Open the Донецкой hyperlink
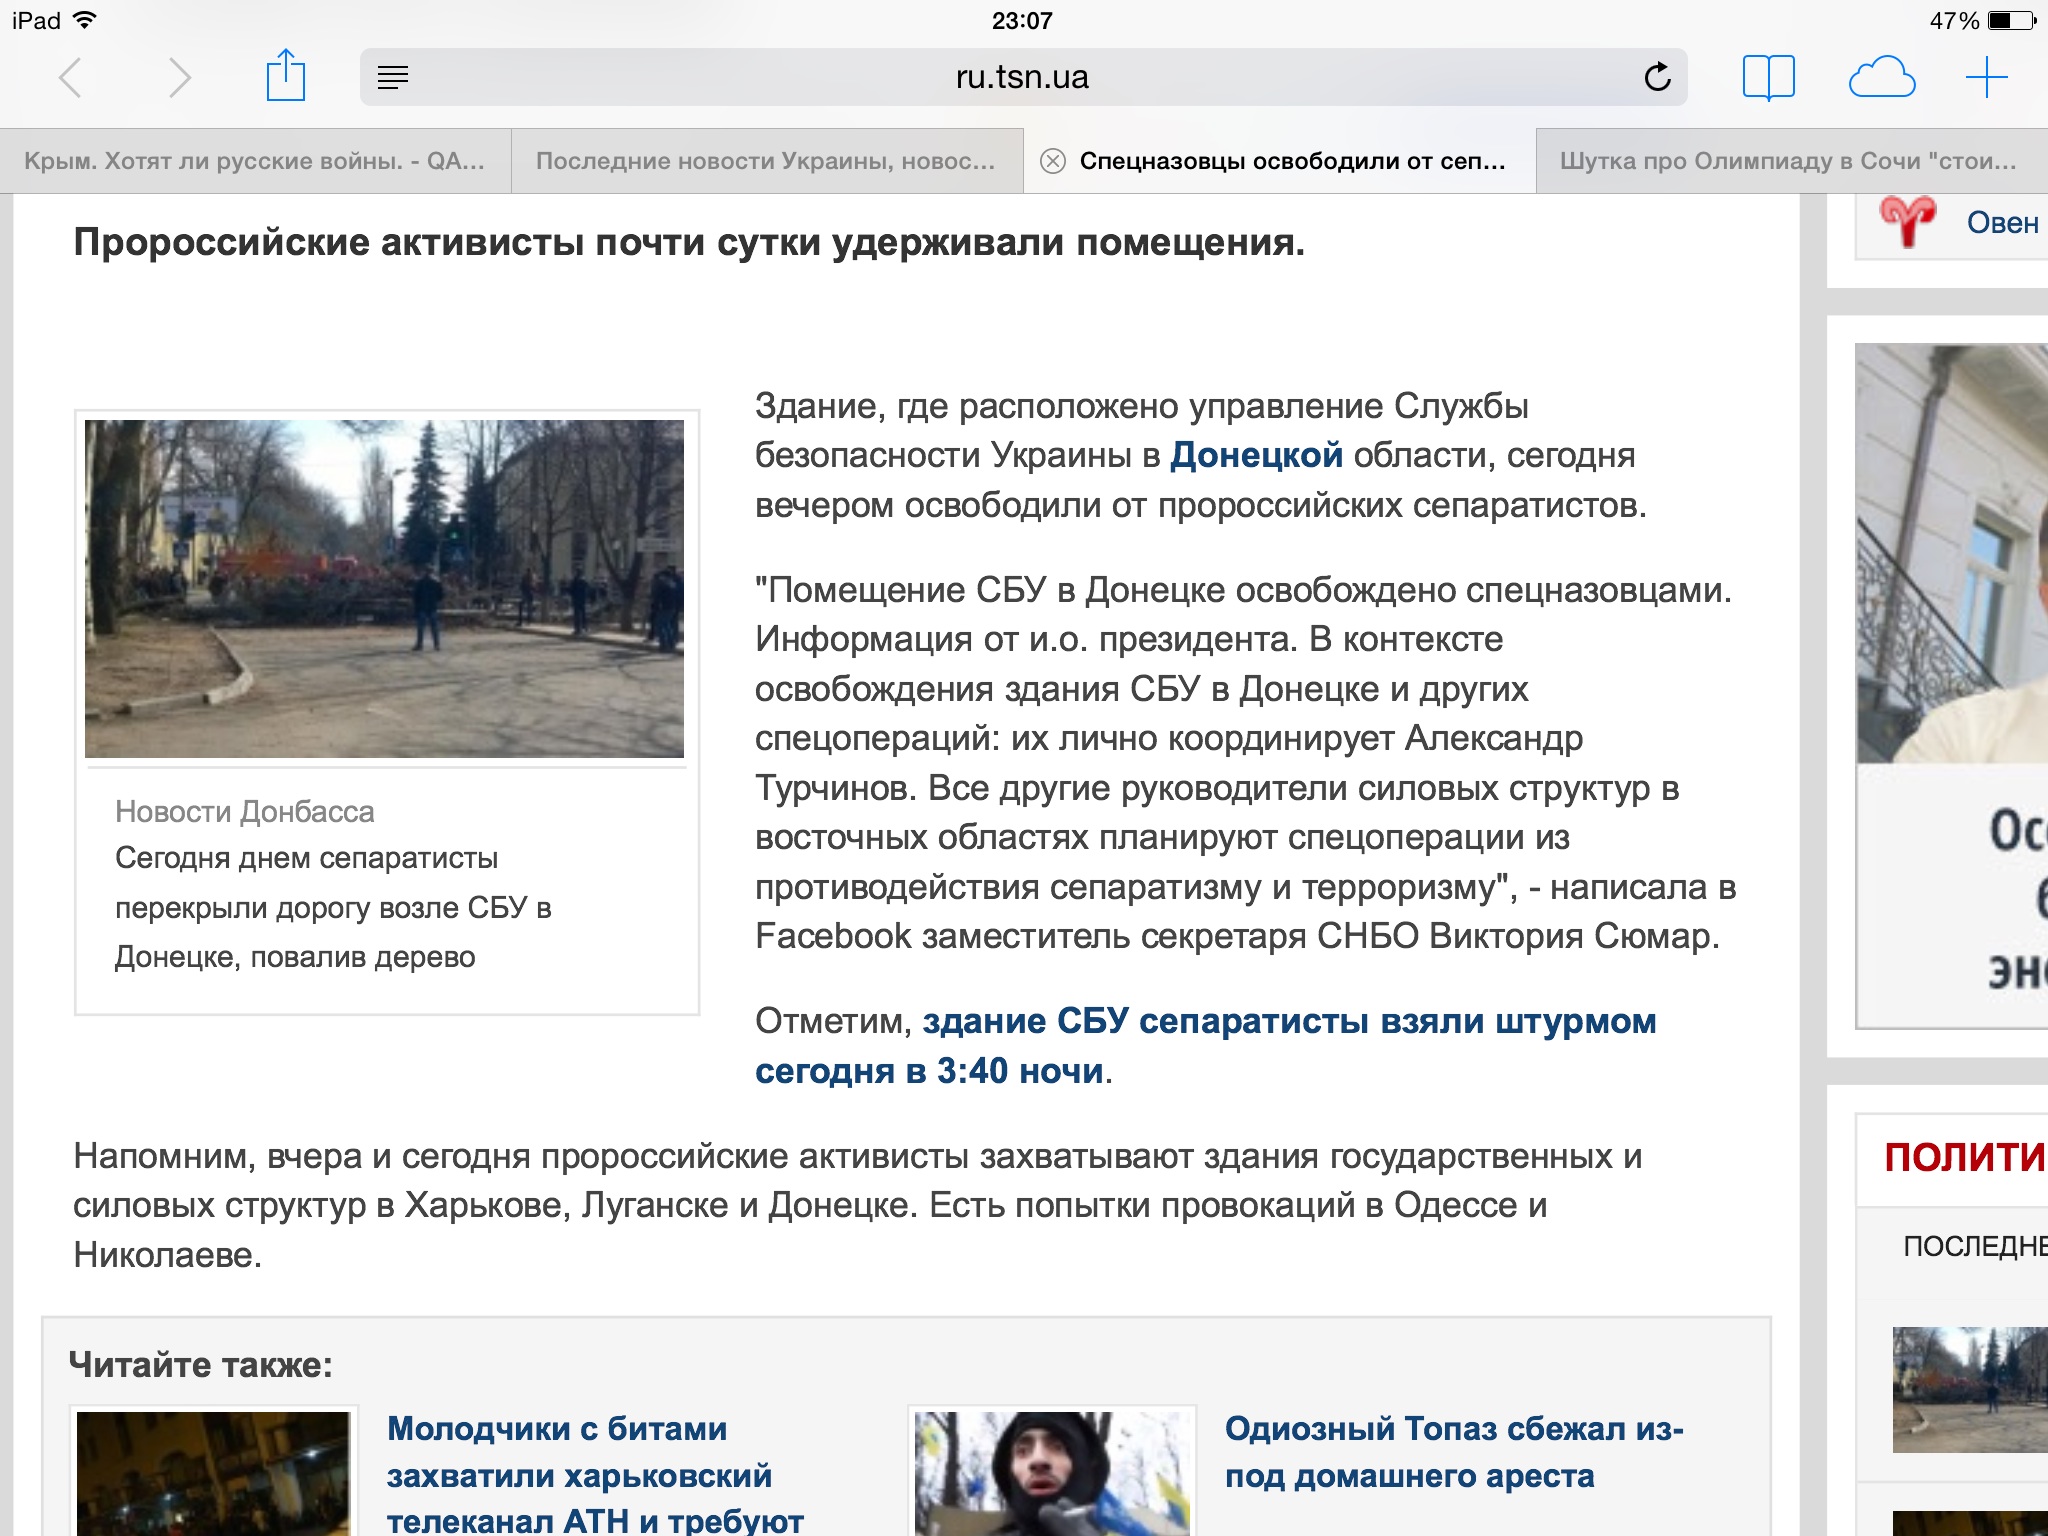Viewport: 2048px width, 1536px height. click(x=1256, y=455)
